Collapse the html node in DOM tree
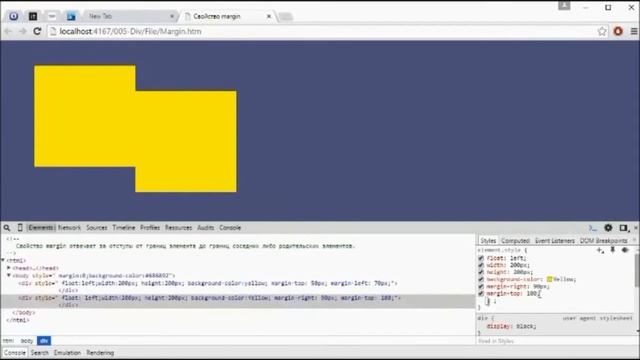Image resolution: width=640 pixels, height=360 pixels. click(3, 260)
